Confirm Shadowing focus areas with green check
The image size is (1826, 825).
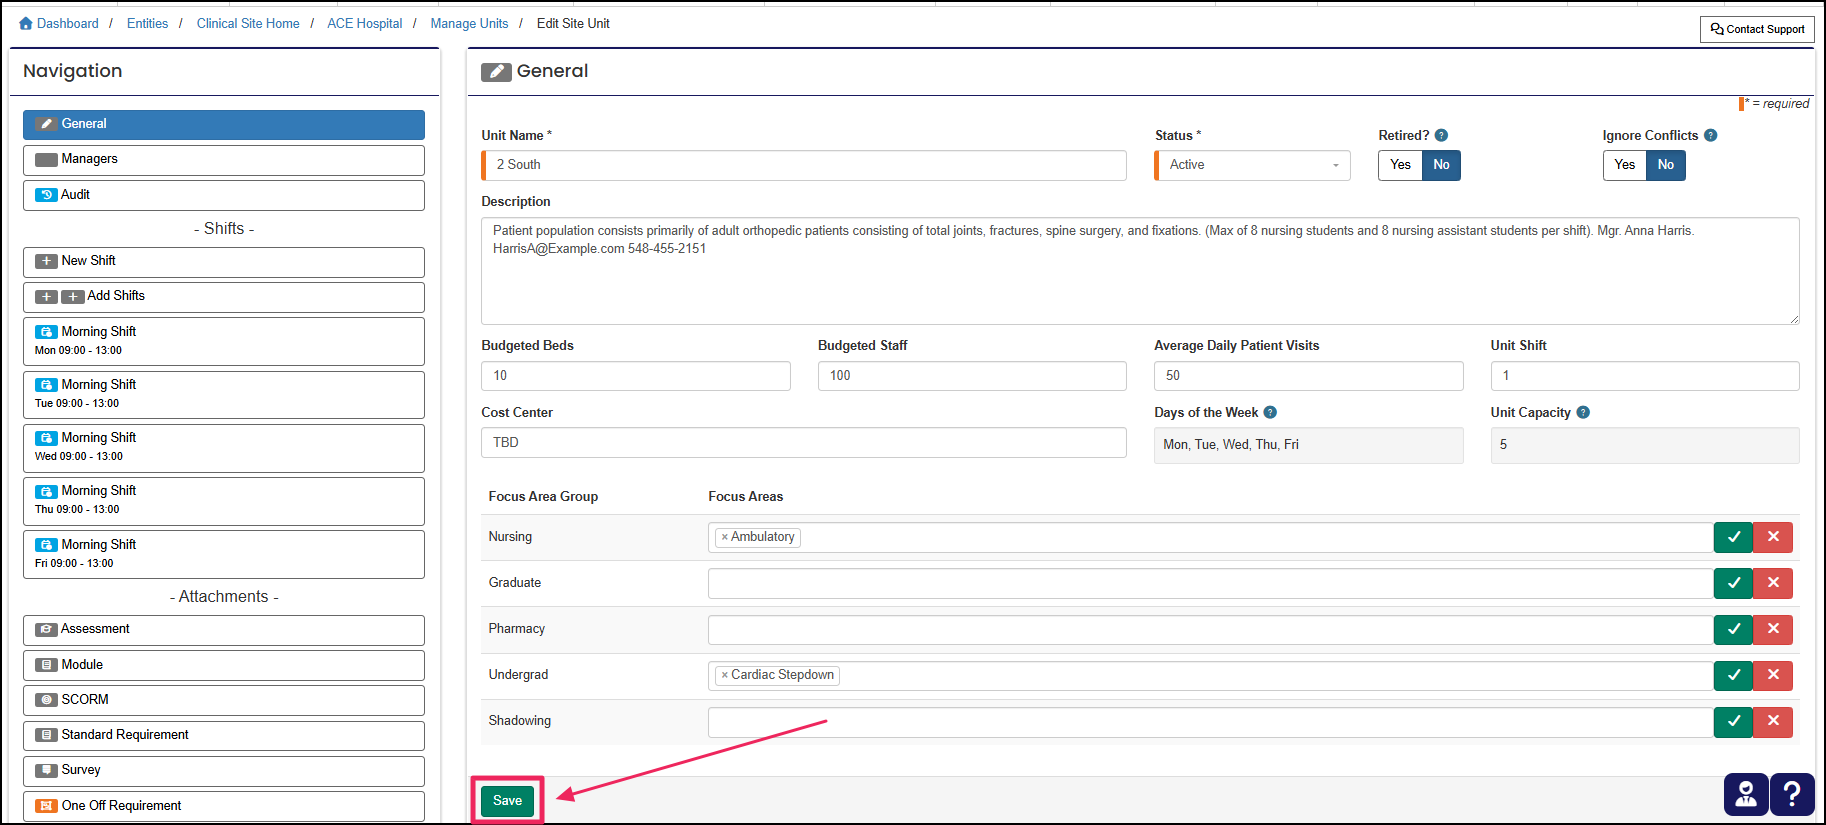coord(1733,721)
